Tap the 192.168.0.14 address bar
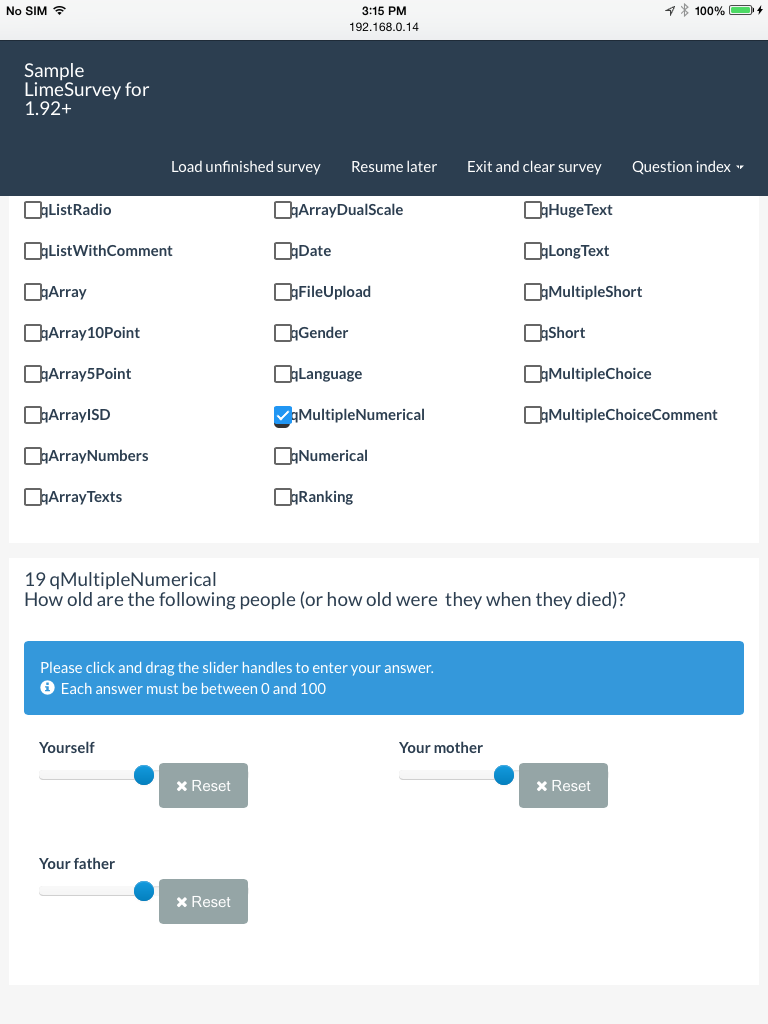The image size is (768, 1024). tap(384, 27)
